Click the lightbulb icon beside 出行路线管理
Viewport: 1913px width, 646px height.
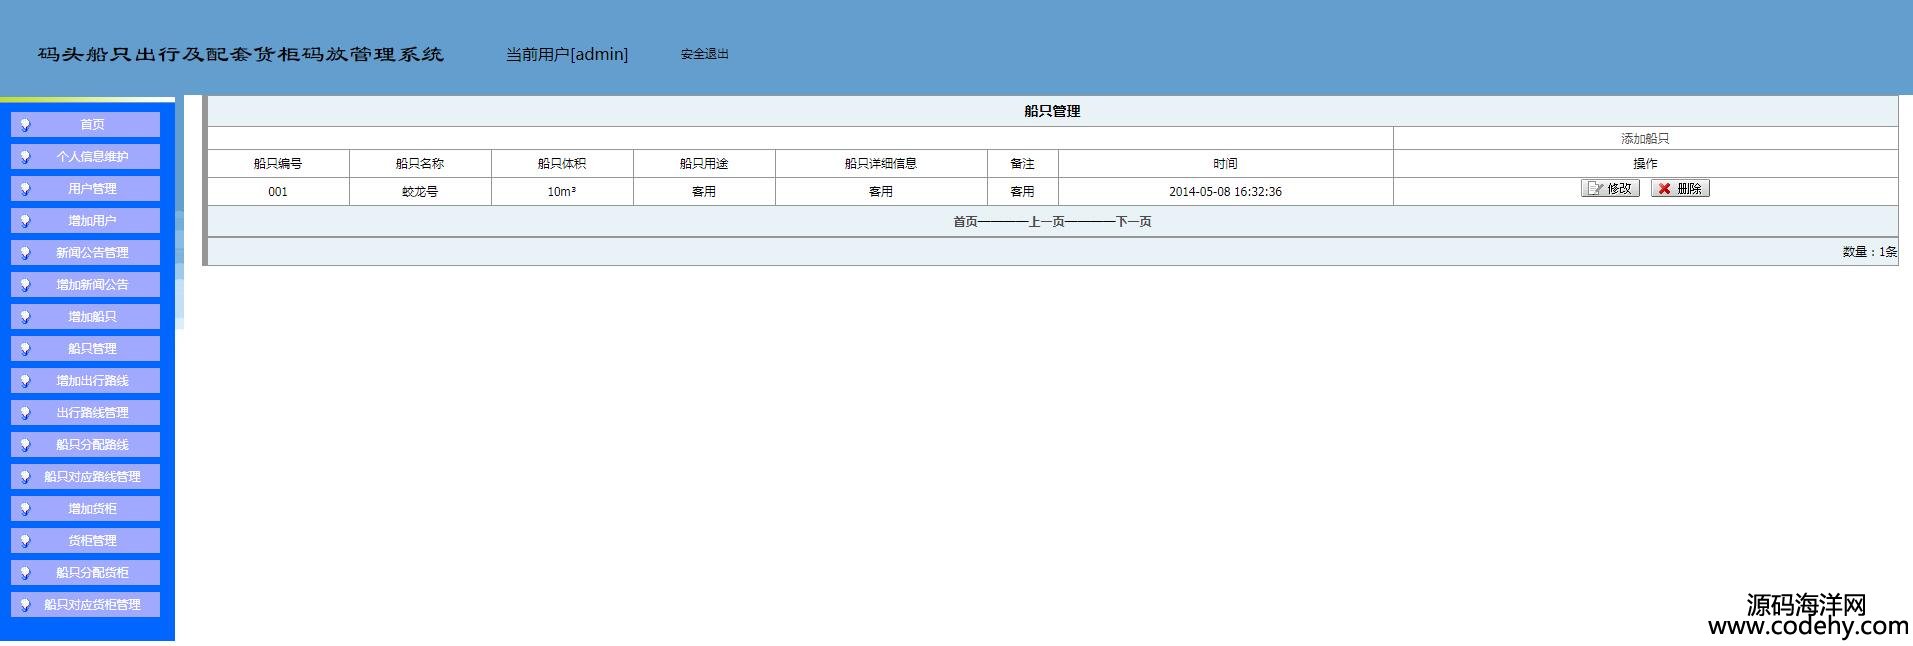click(26, 413)
